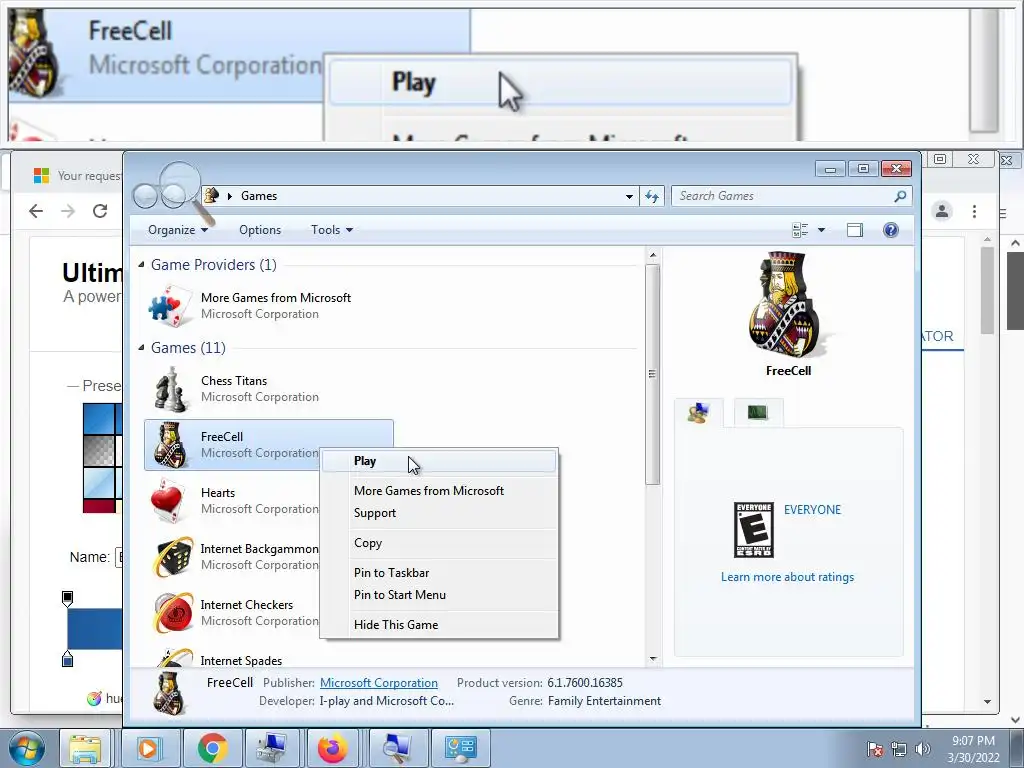The height and width of the screenshot is (768, 1024).
Task: Open Firefox from the taskbar
Action: click(x=333, y=748)
